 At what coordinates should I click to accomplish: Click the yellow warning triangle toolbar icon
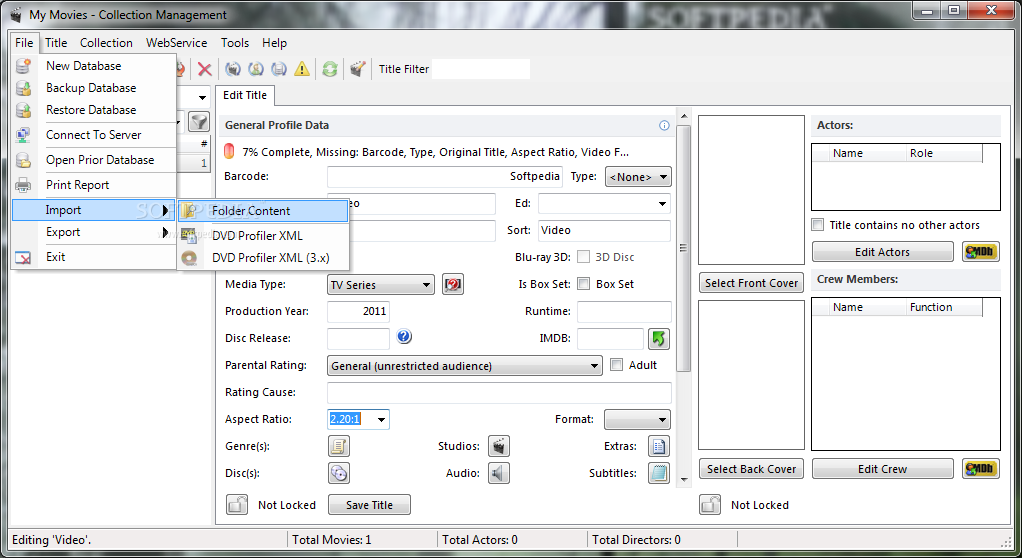point(302,69)
